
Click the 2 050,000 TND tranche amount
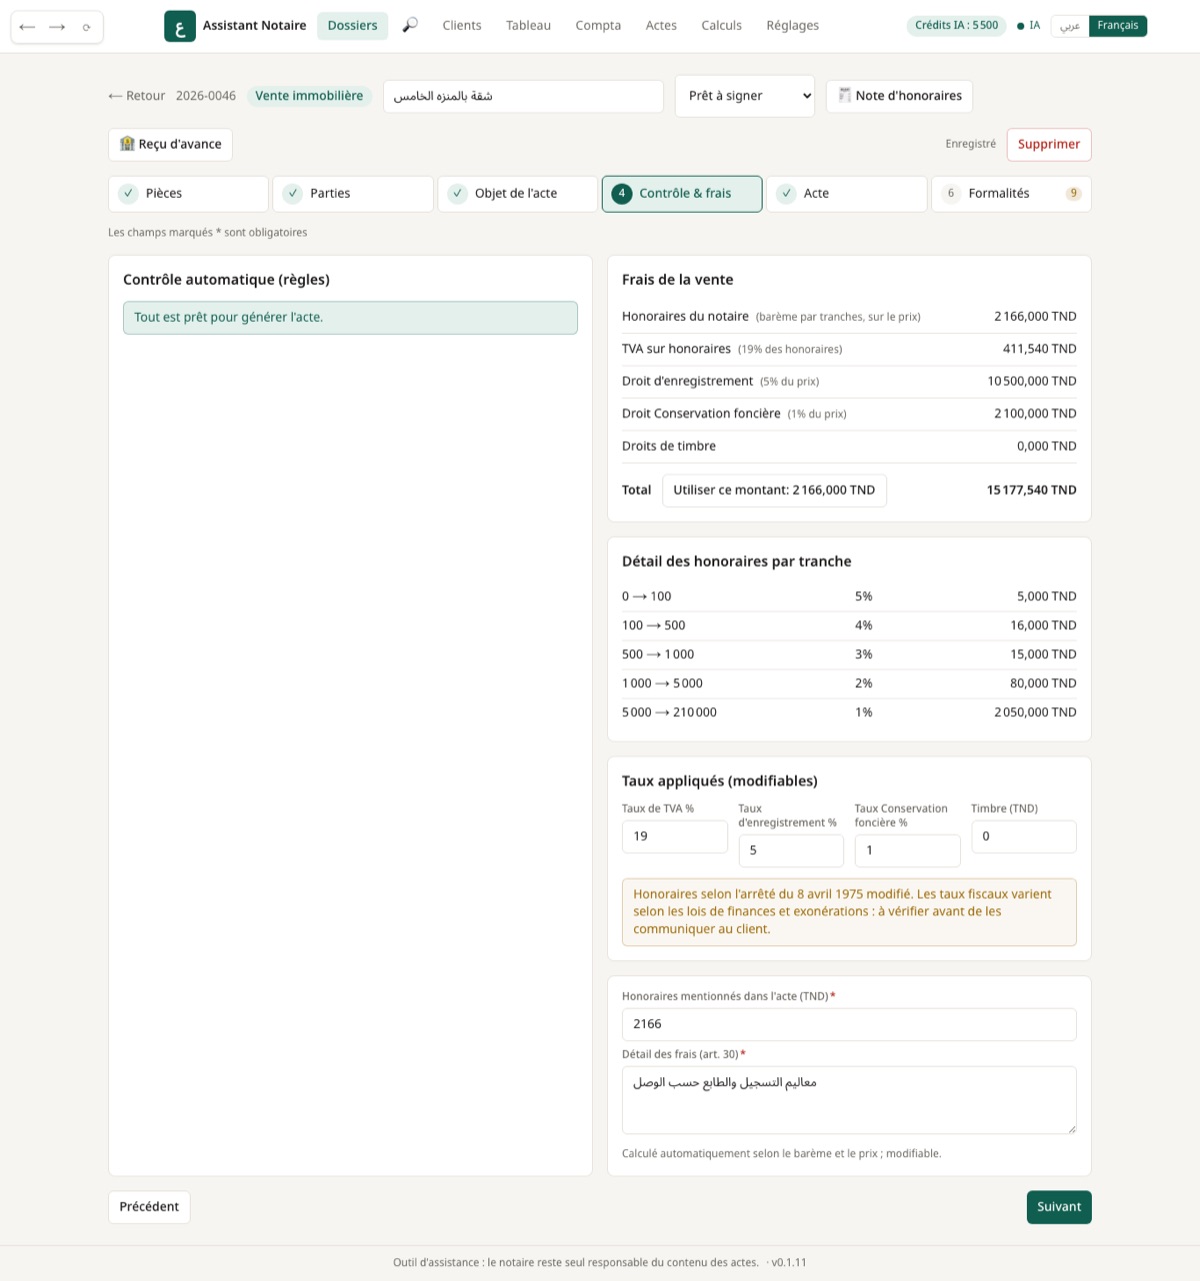(x=1035, y=713)
